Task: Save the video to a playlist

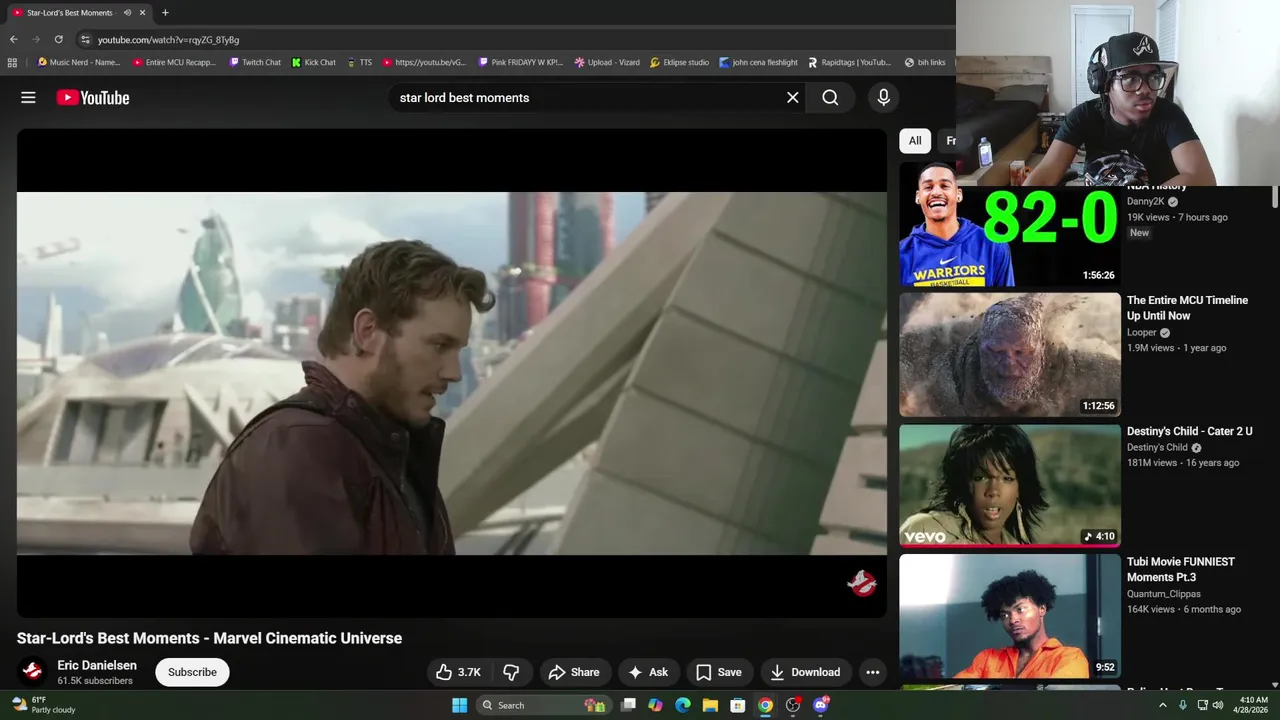Action: pos(718,672)
